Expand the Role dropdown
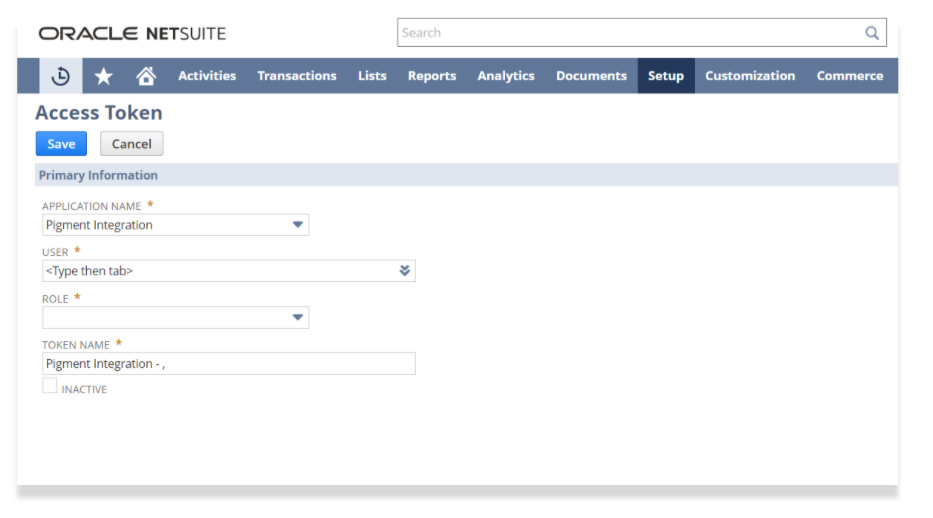933x518 pixels. pos(298,318)
